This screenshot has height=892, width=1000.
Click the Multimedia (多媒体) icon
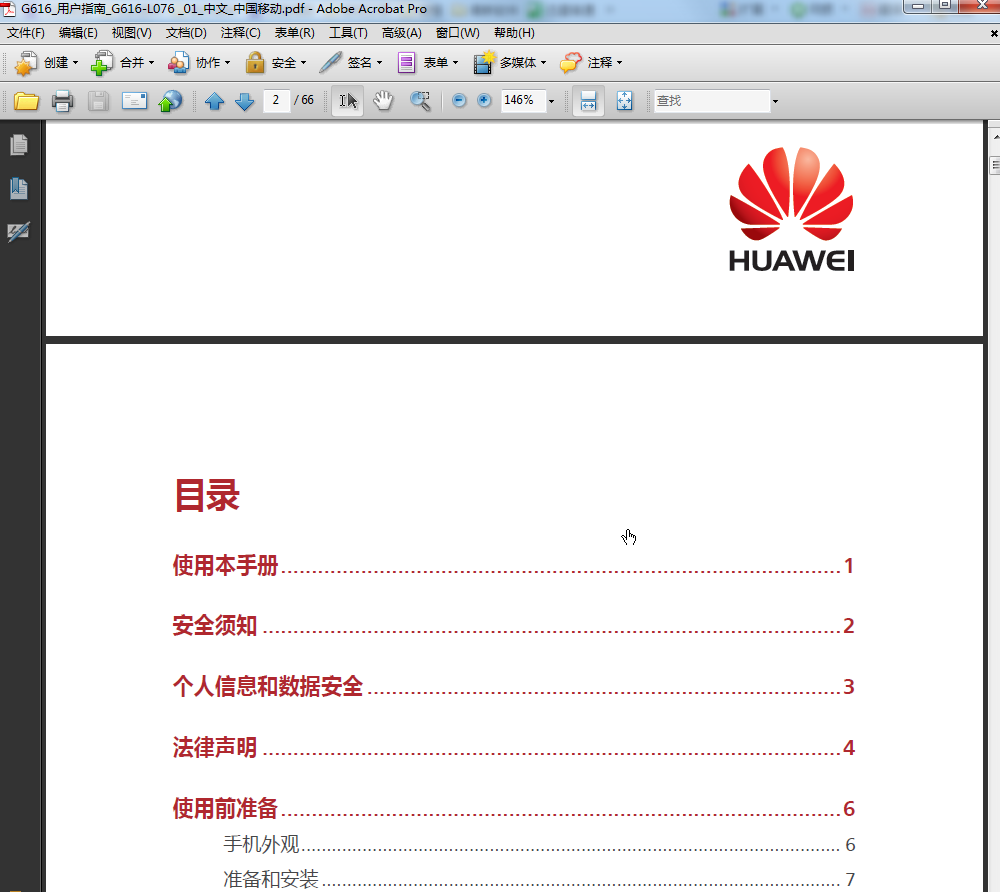[484, 62]
